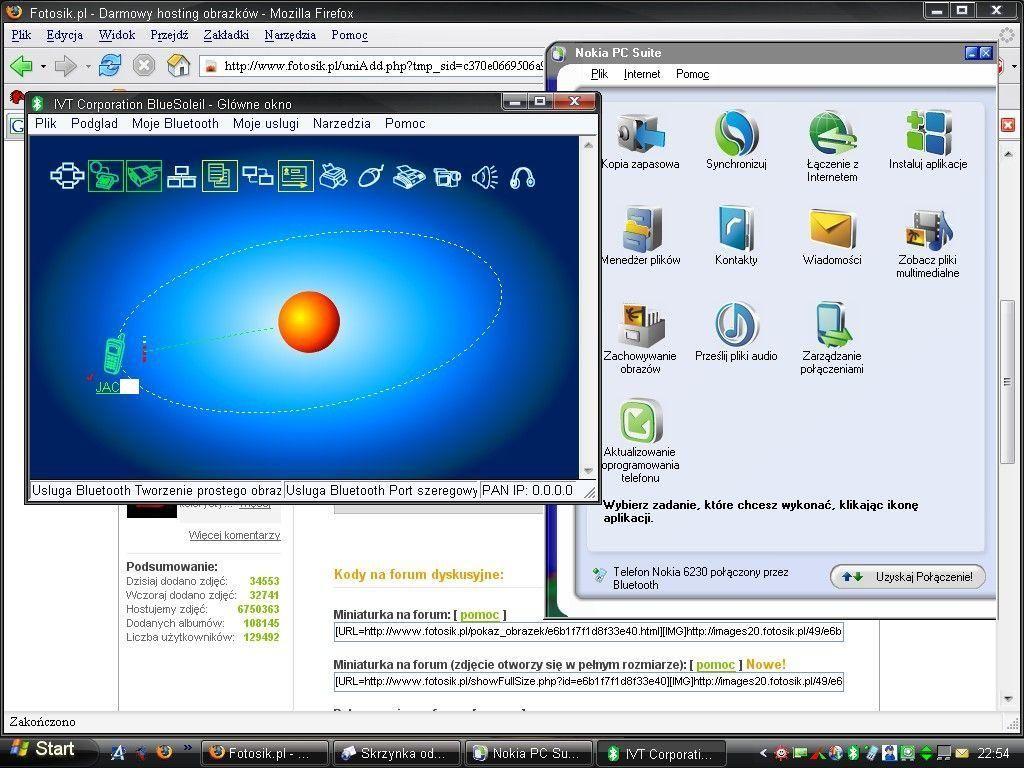The image size is (1024, 768).
Task: Select the Object Push business card icon
Action: (x=295, y=176)
